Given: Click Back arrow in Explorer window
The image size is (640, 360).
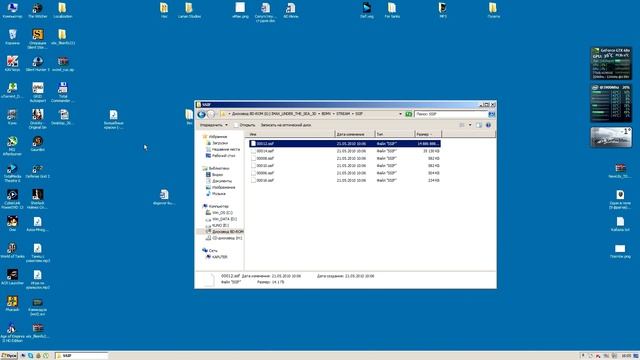Looking at the screenshot, I should [202, 114].
